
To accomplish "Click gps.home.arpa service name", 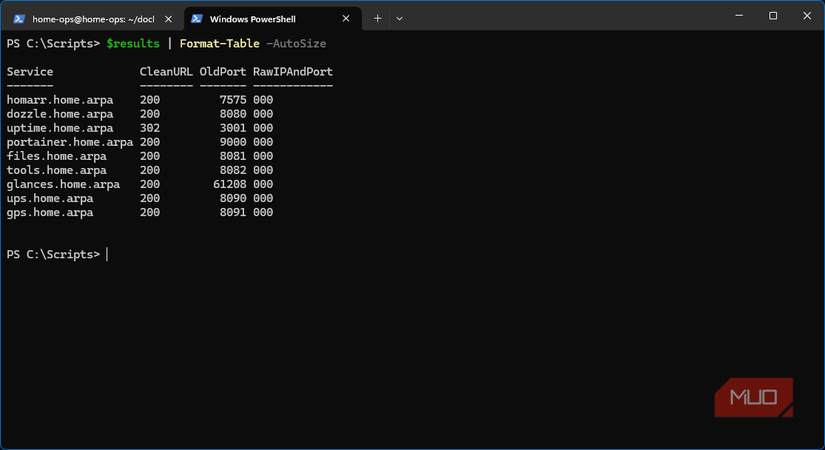I will [x=50, y=213].
